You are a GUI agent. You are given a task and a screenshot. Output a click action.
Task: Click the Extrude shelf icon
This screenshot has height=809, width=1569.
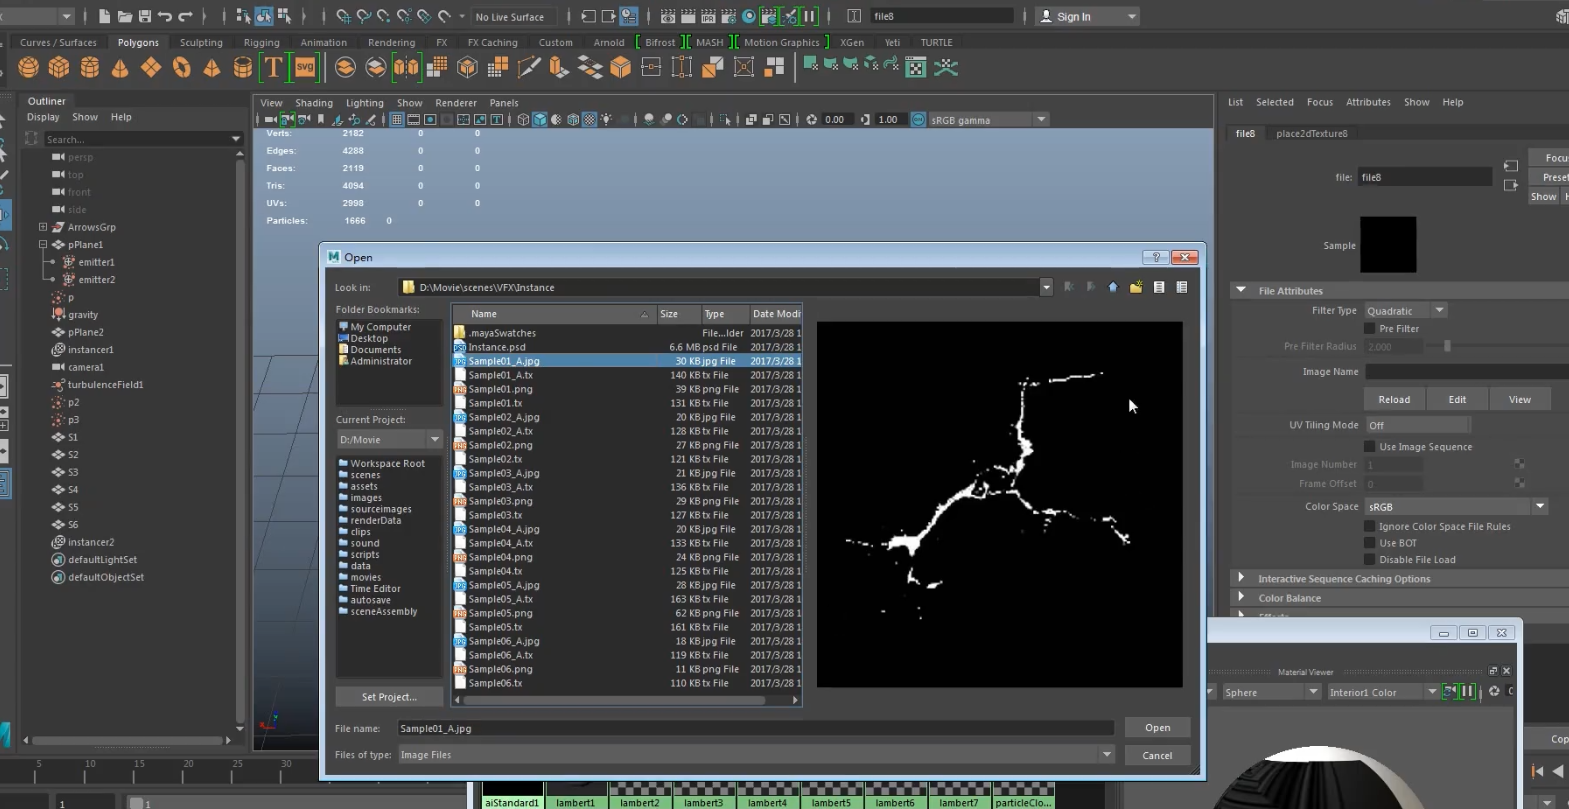(559, 67)
